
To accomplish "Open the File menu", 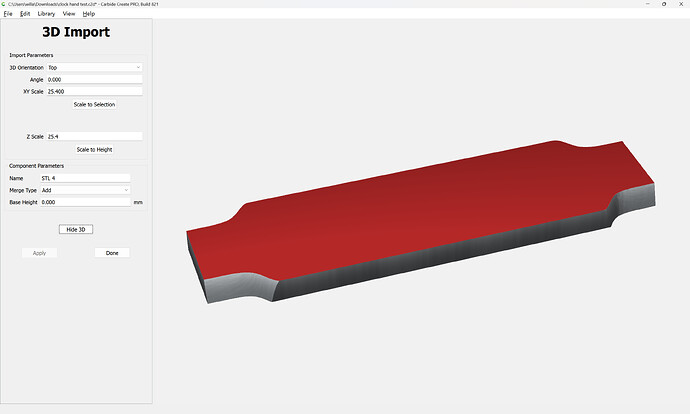I will [x=8, y=14].
